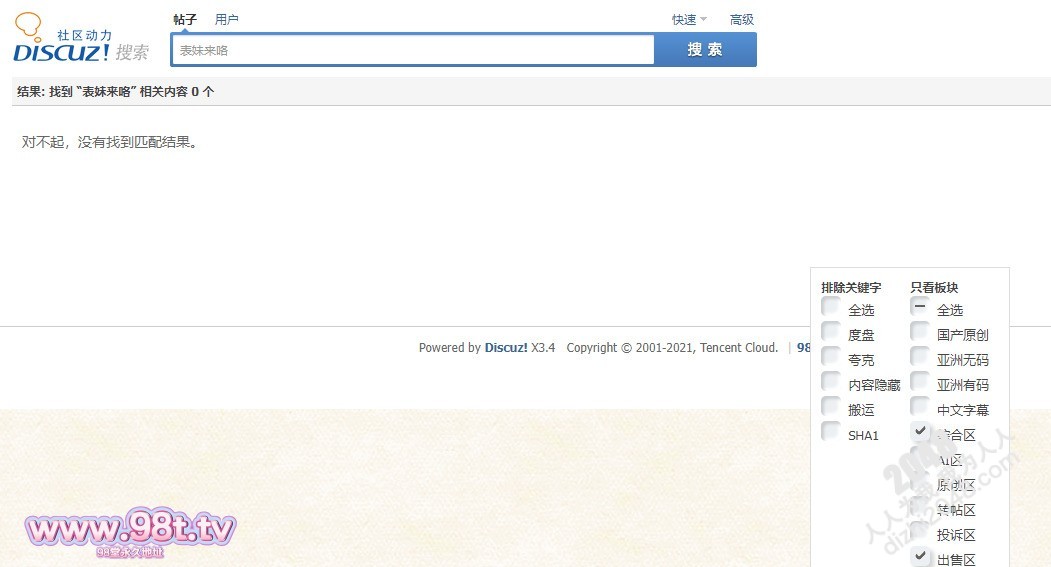Open the Discuz! link in footer
Image resolution: width=1051 pixels, height=567 pixels.
tap(506, 348)
